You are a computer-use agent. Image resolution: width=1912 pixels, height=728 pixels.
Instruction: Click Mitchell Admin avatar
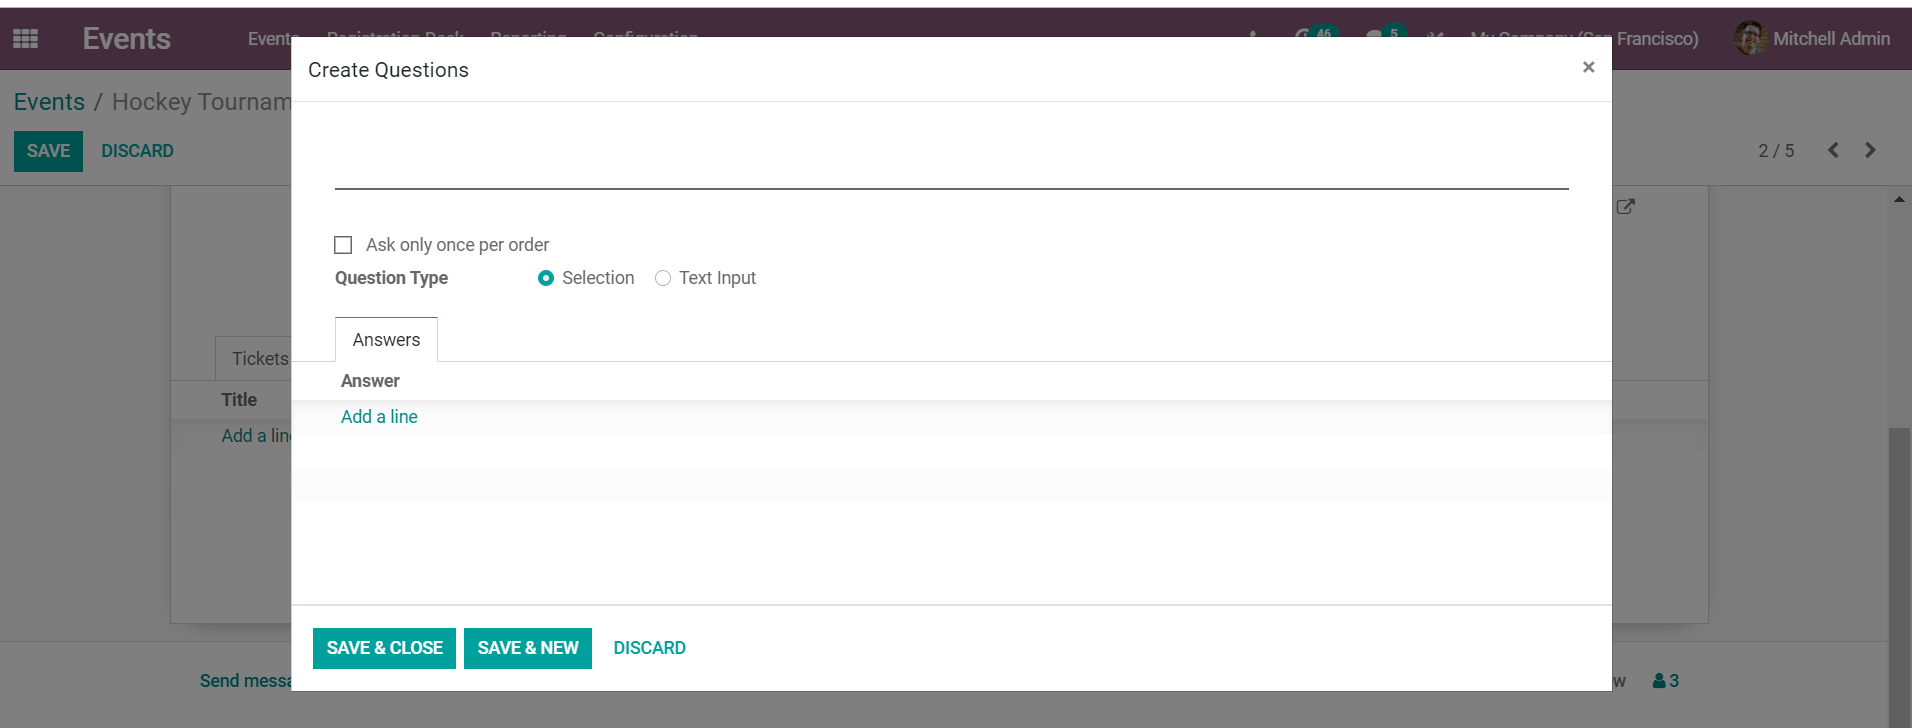click(x=1750, y=39)
